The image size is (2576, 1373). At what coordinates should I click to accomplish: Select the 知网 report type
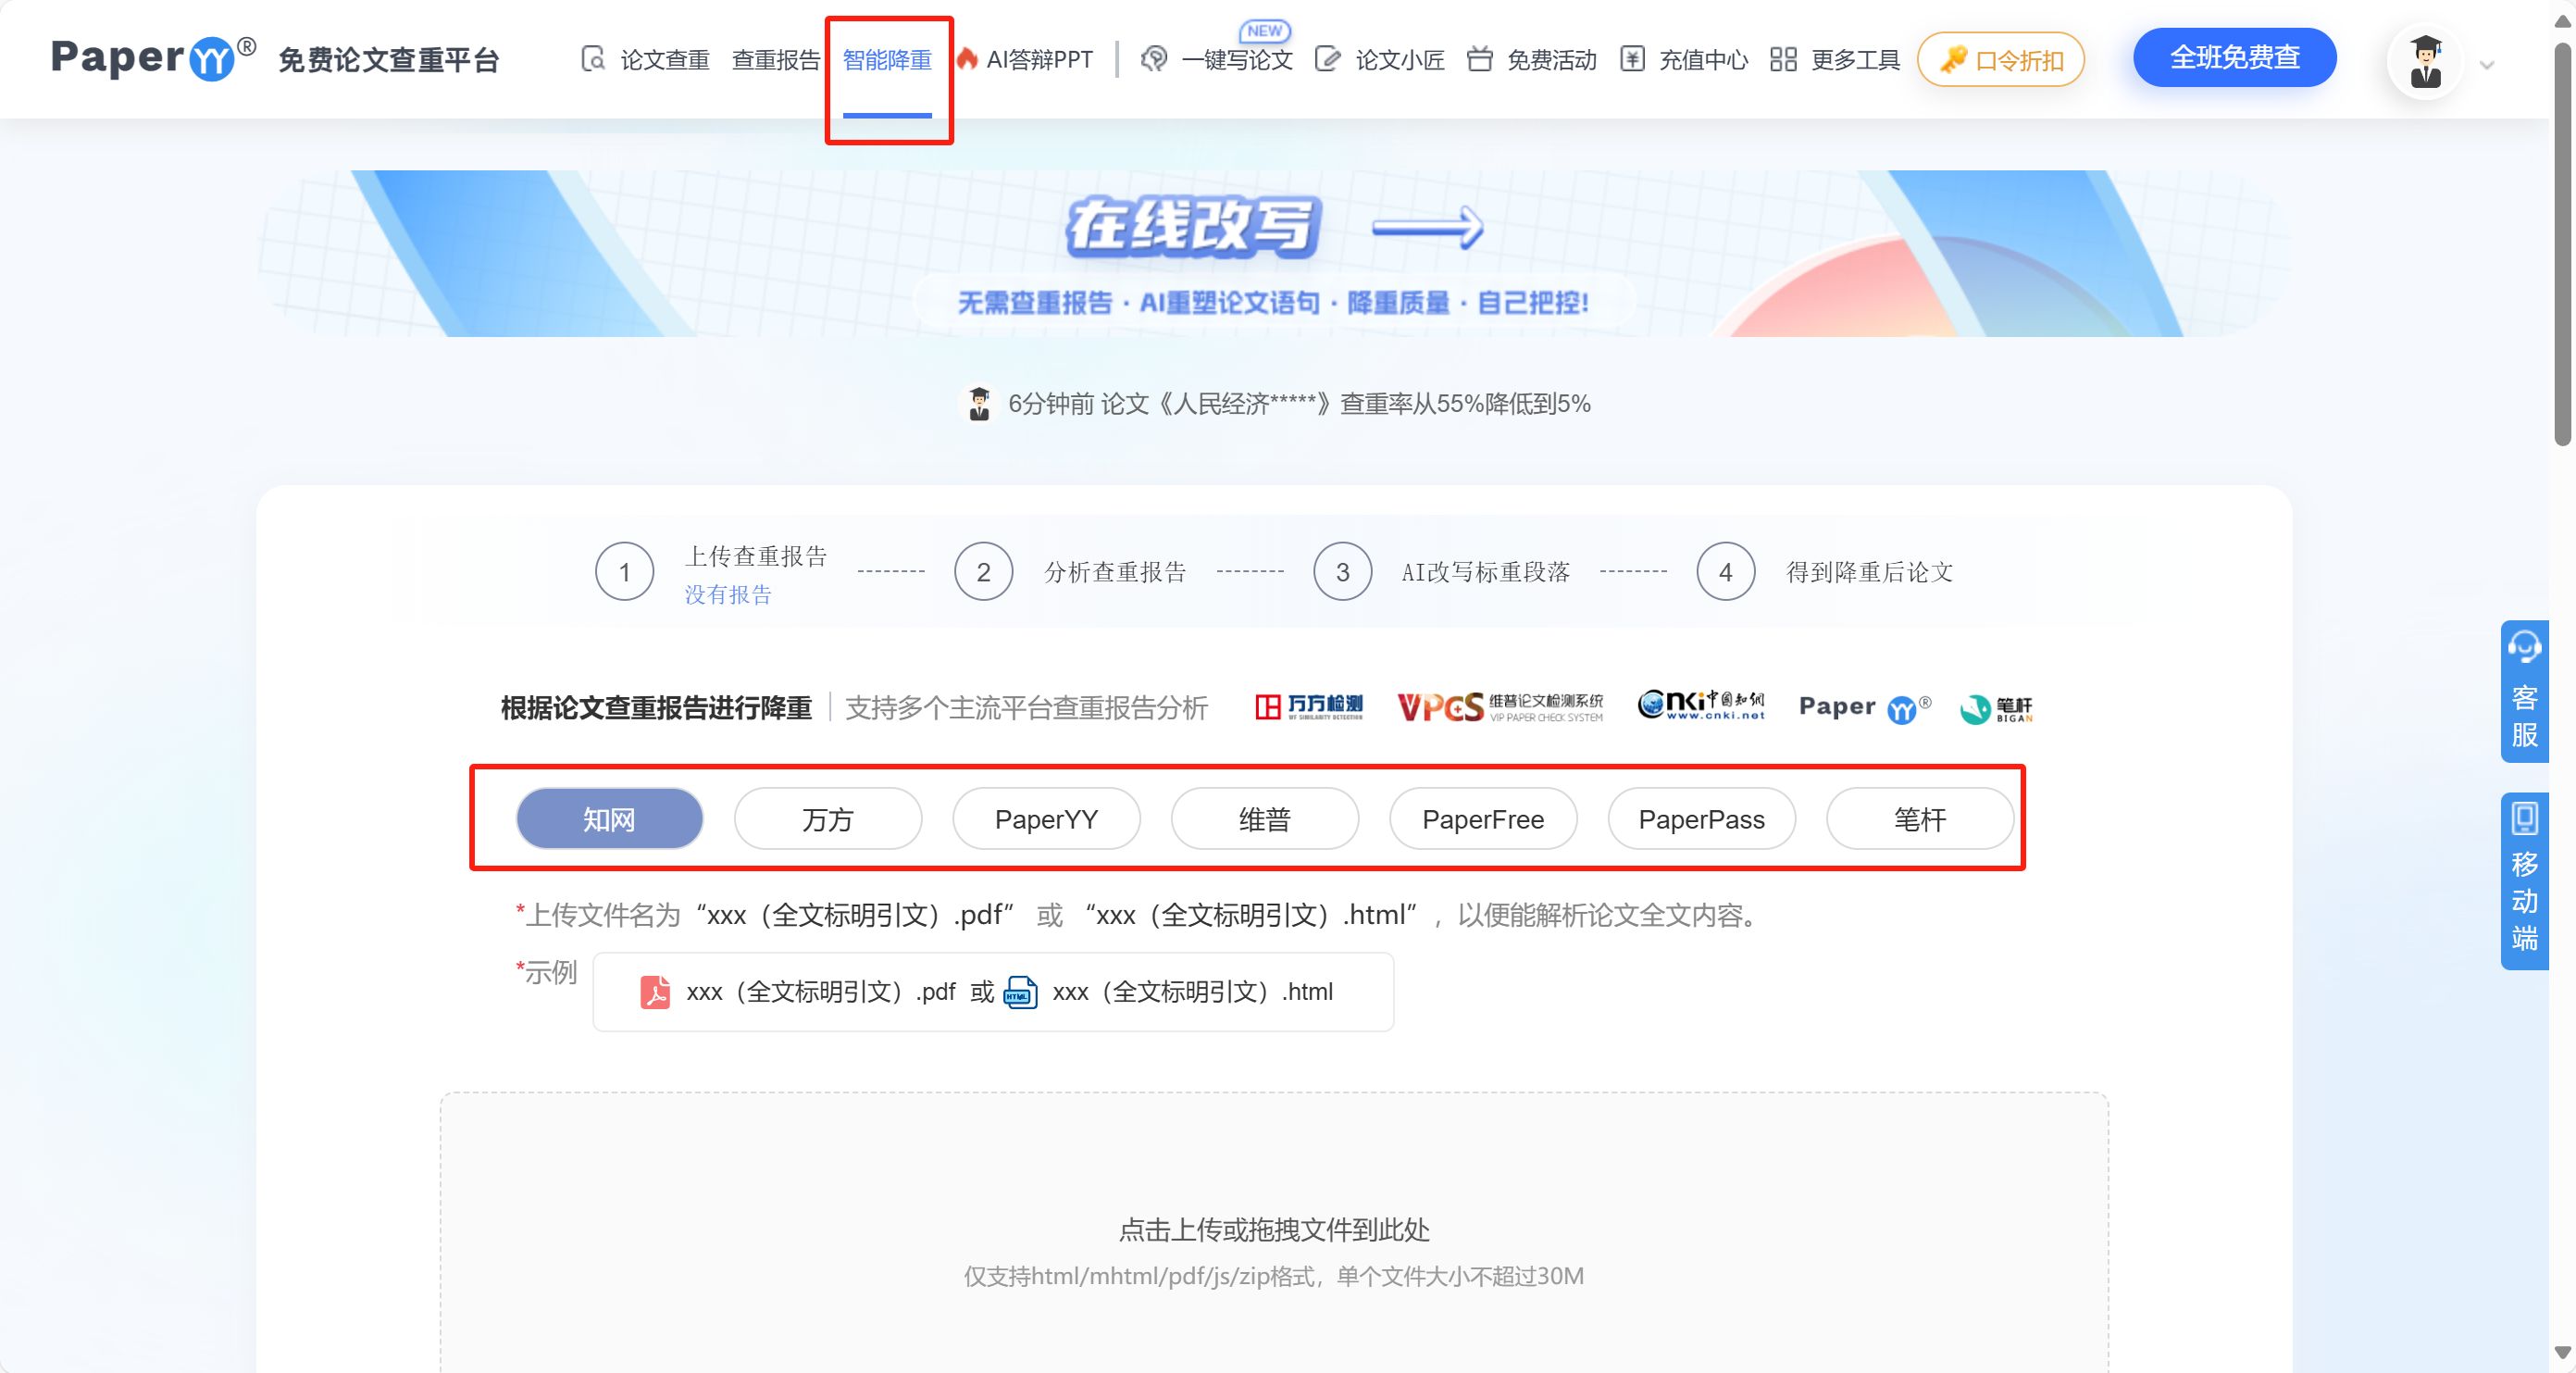click(609, 819)
